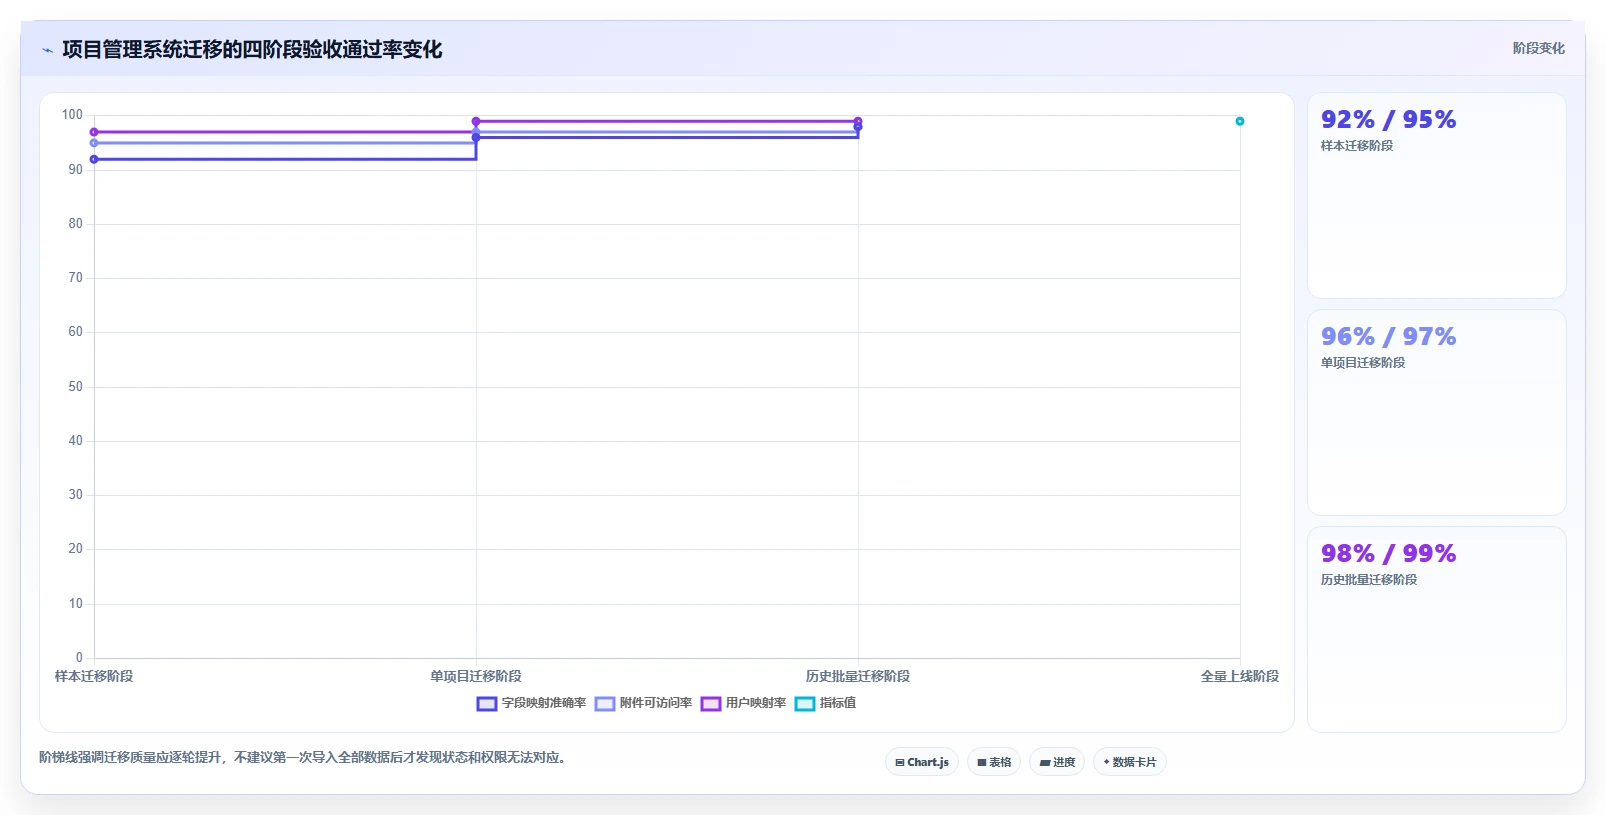Click the Chart.js tag
The height and width of the screenshot is (815, 1606).
click(x=922, y=762)
